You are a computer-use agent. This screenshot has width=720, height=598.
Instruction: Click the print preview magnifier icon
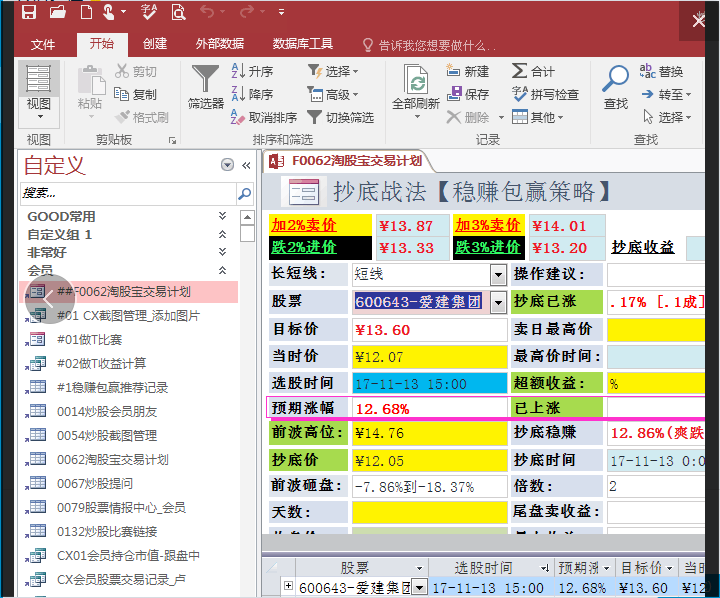[x=178, y=12]
